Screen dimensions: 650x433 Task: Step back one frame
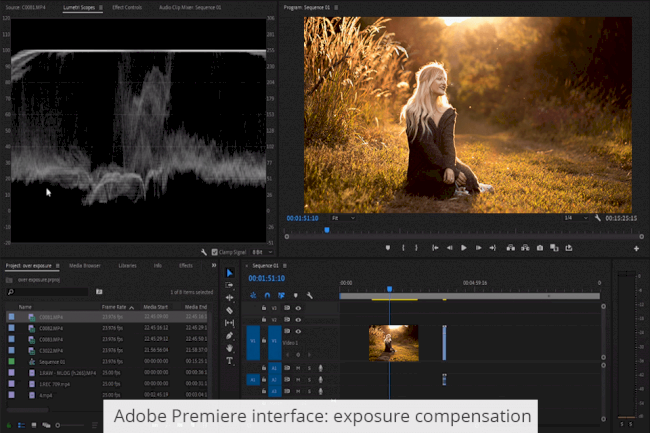pyautogui.click(x=449, y=248)
